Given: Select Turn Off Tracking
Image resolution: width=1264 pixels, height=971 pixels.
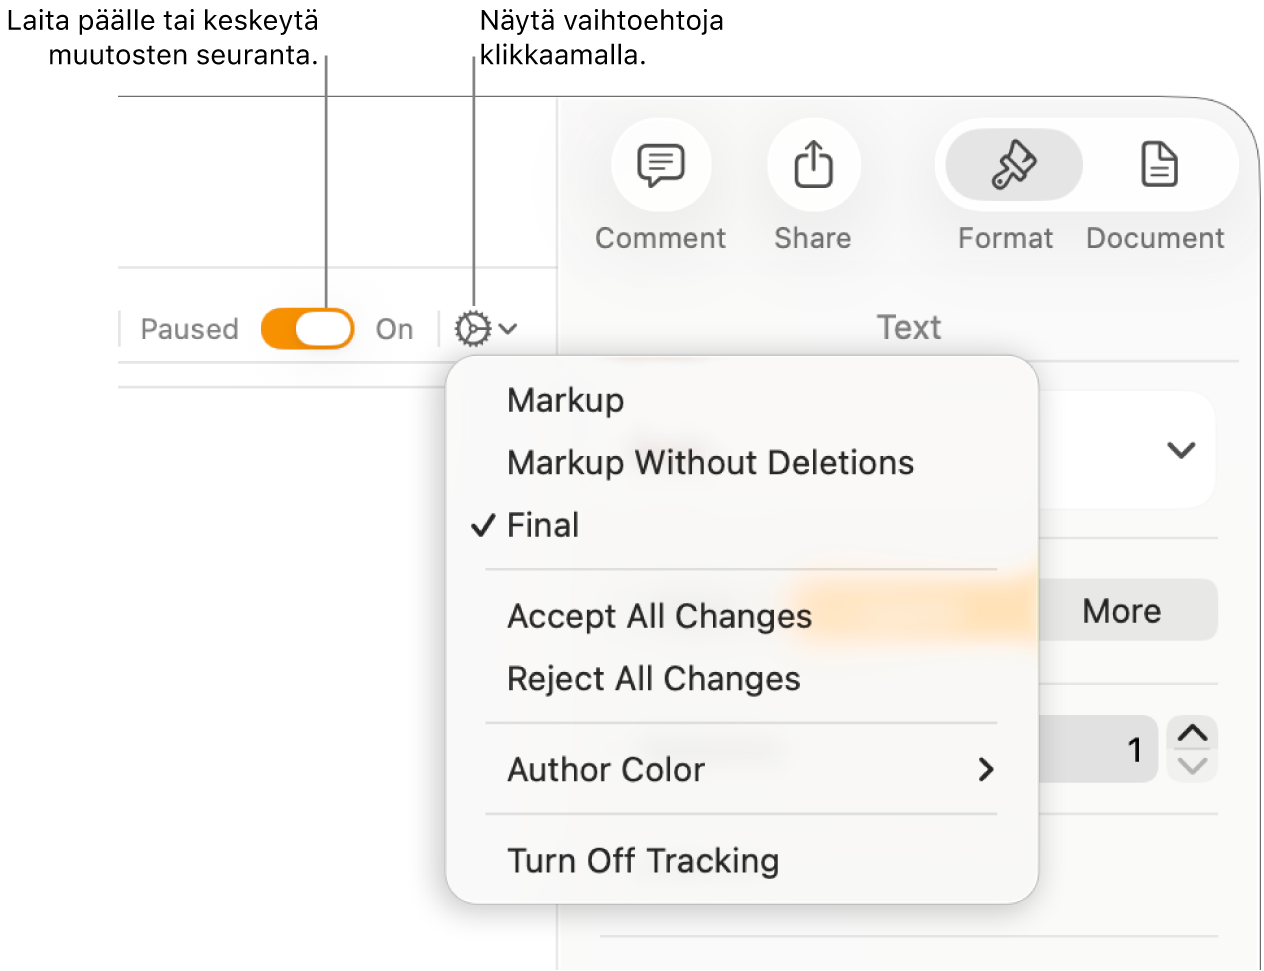Looking at the screenshot, I should pos(643,861).
